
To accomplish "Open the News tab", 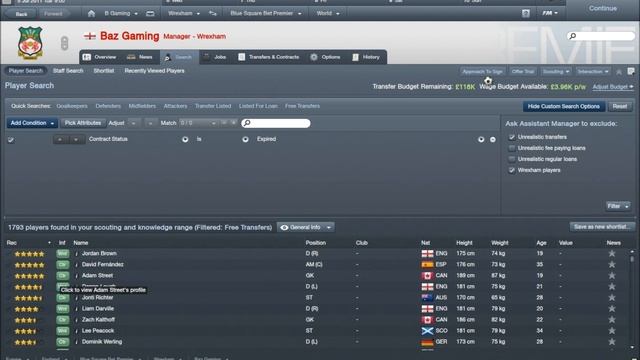I will (140, 57).
